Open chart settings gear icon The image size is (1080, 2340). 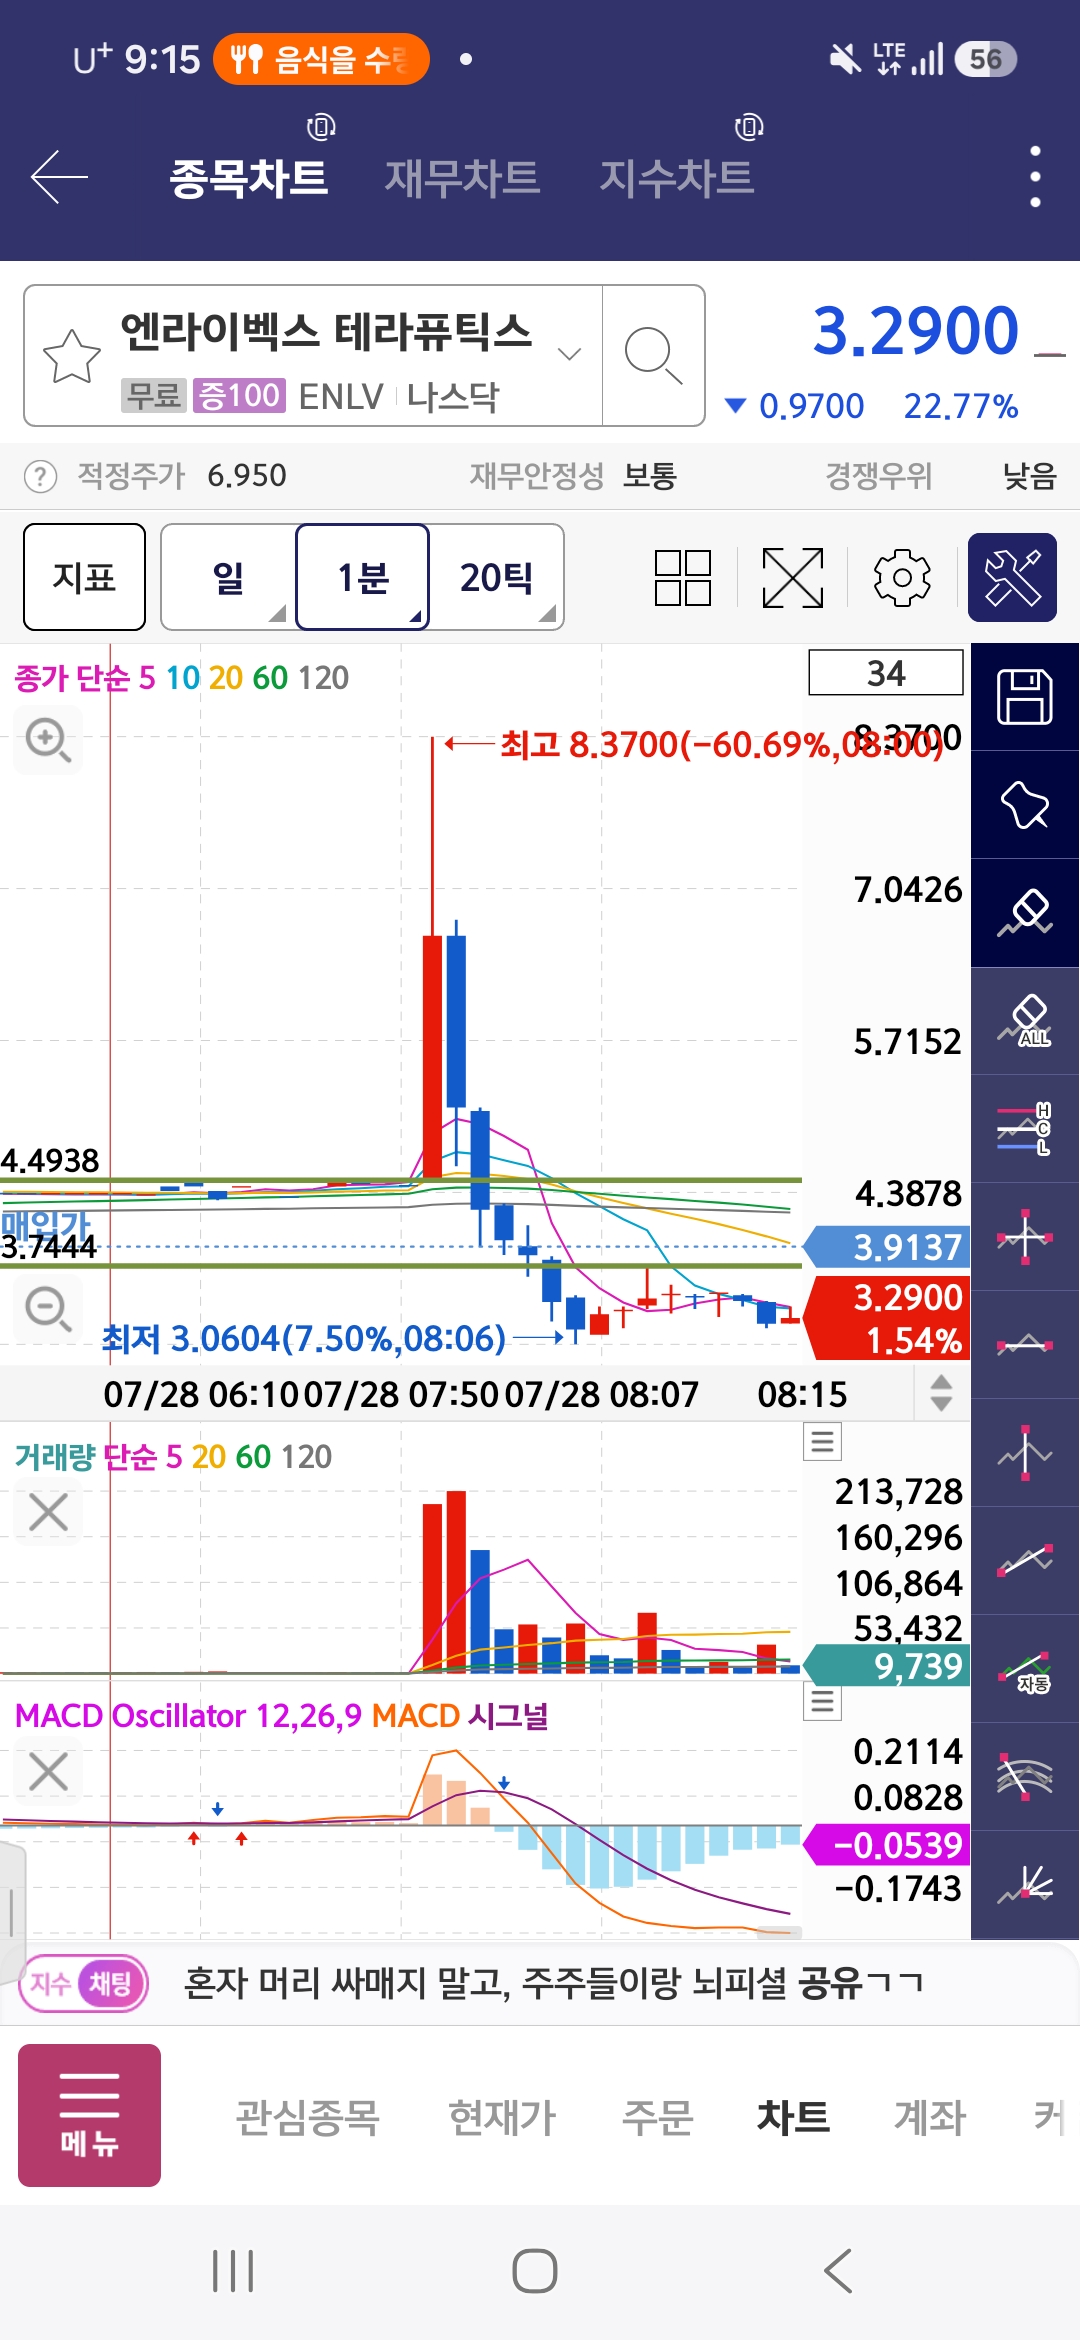(902, 578)
